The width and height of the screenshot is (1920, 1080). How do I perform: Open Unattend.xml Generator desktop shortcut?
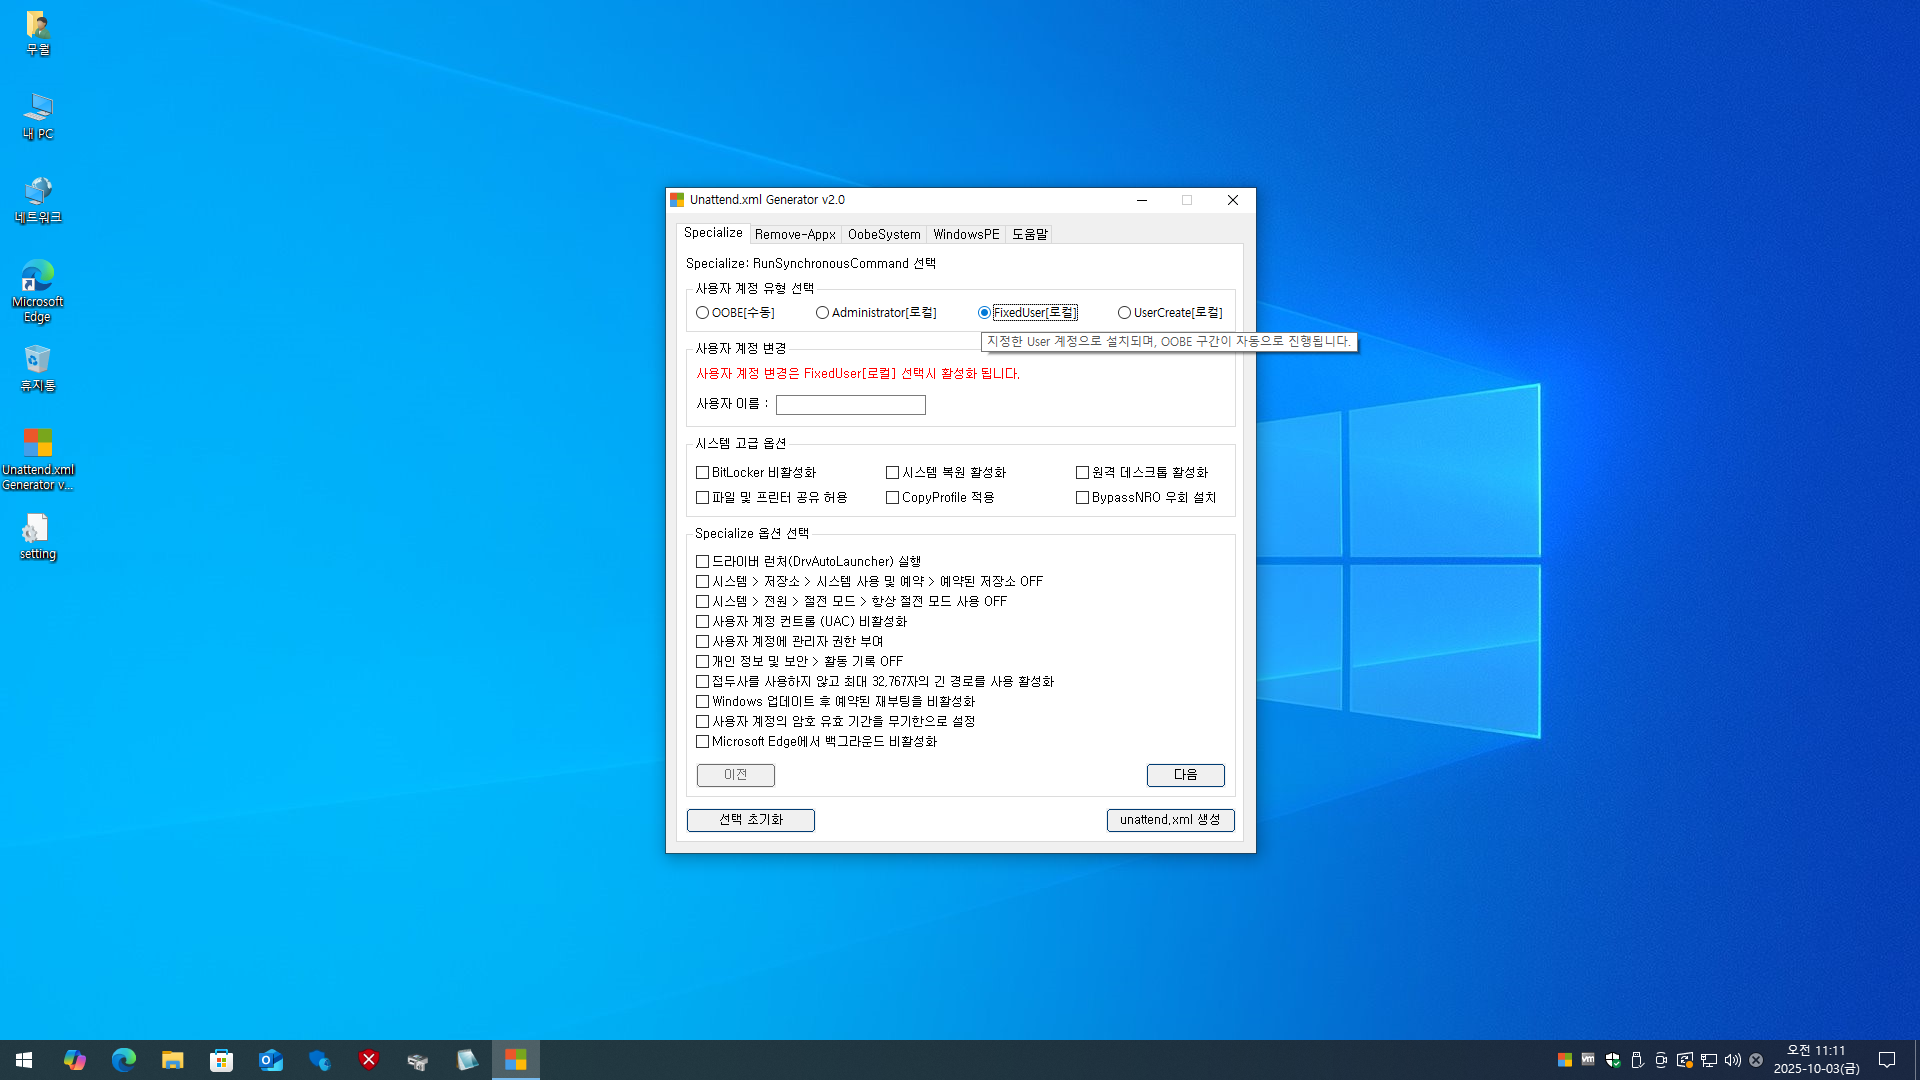click(x=37, y=455)
